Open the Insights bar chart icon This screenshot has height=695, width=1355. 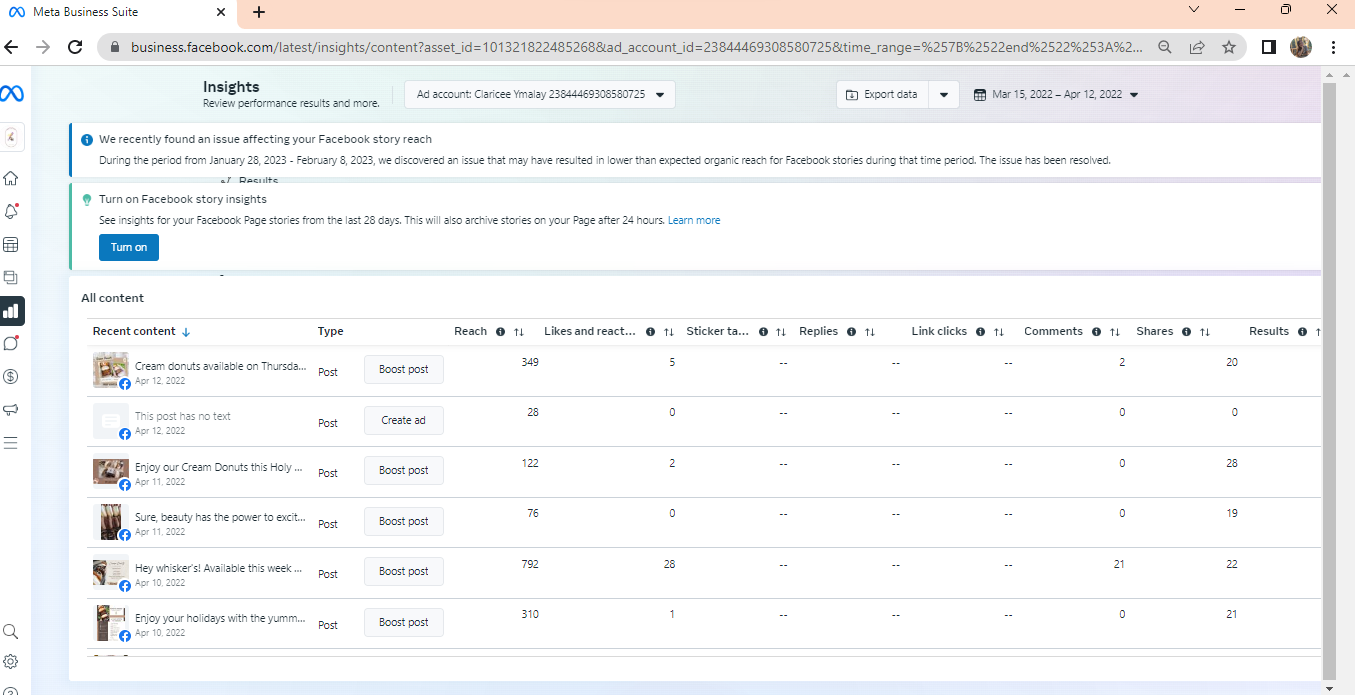click(x=11, y=311)
